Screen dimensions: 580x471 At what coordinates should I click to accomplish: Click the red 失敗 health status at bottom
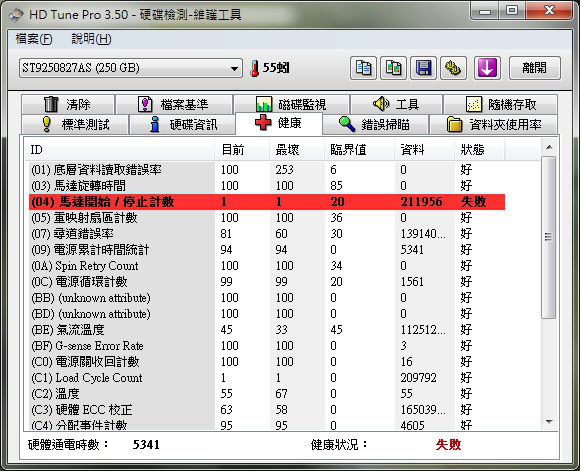(x=448, y=445)
